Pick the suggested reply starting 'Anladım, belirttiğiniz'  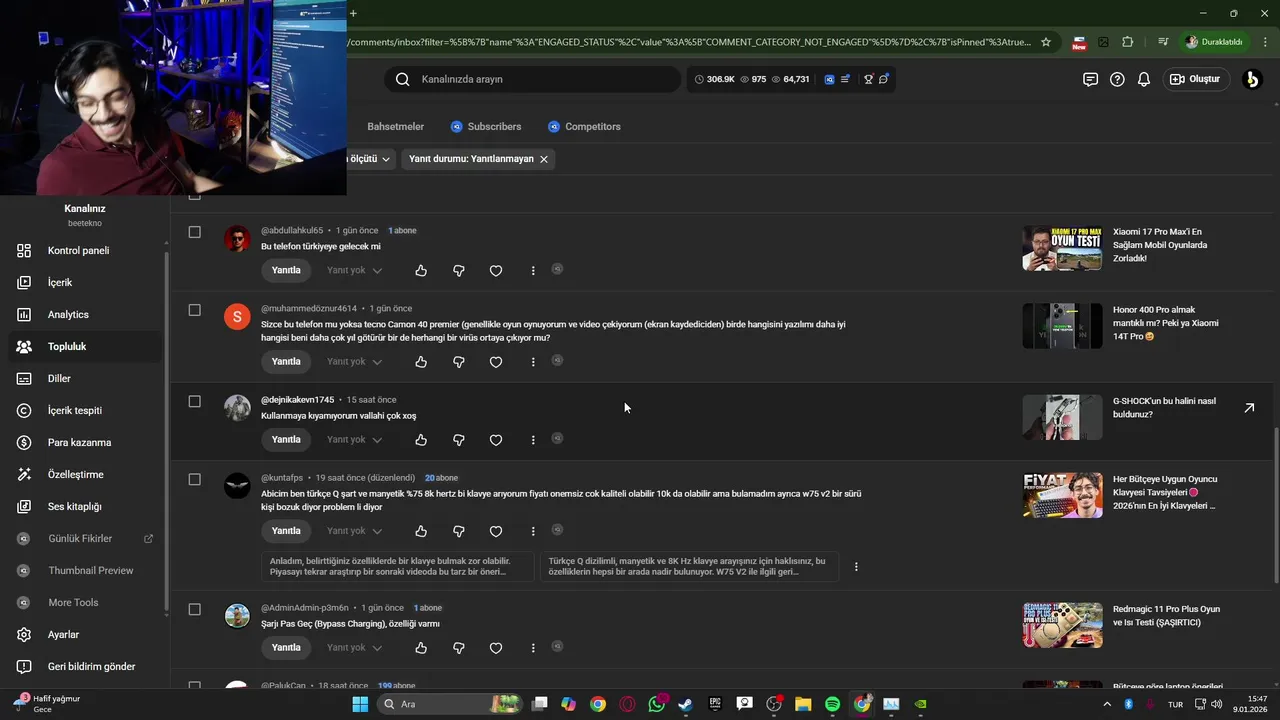pyautogui.click(x=398, y=567)
